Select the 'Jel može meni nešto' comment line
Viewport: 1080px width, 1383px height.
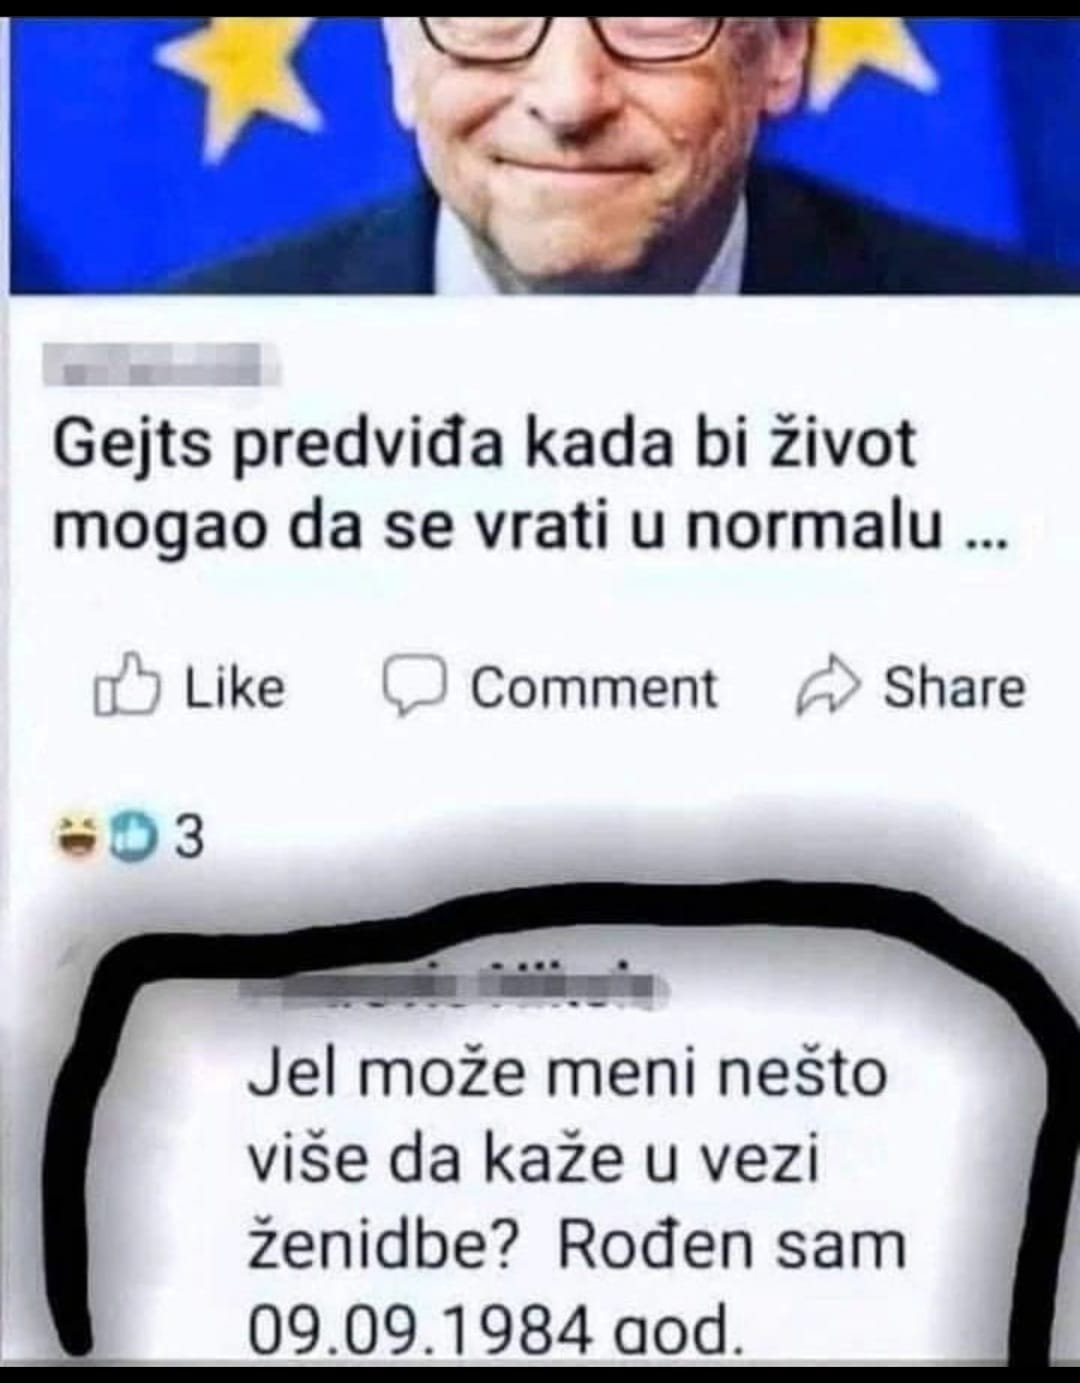567,1074
